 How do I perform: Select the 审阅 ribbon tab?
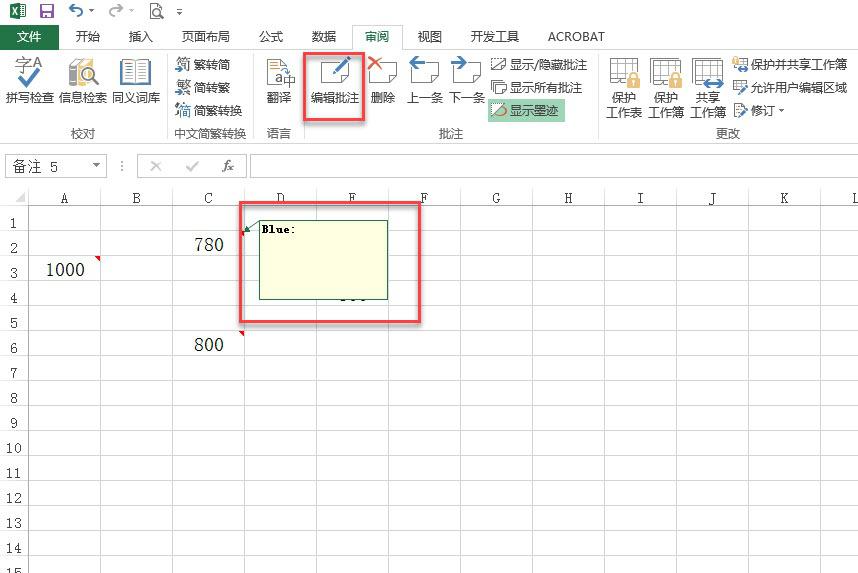click(377, 37)
